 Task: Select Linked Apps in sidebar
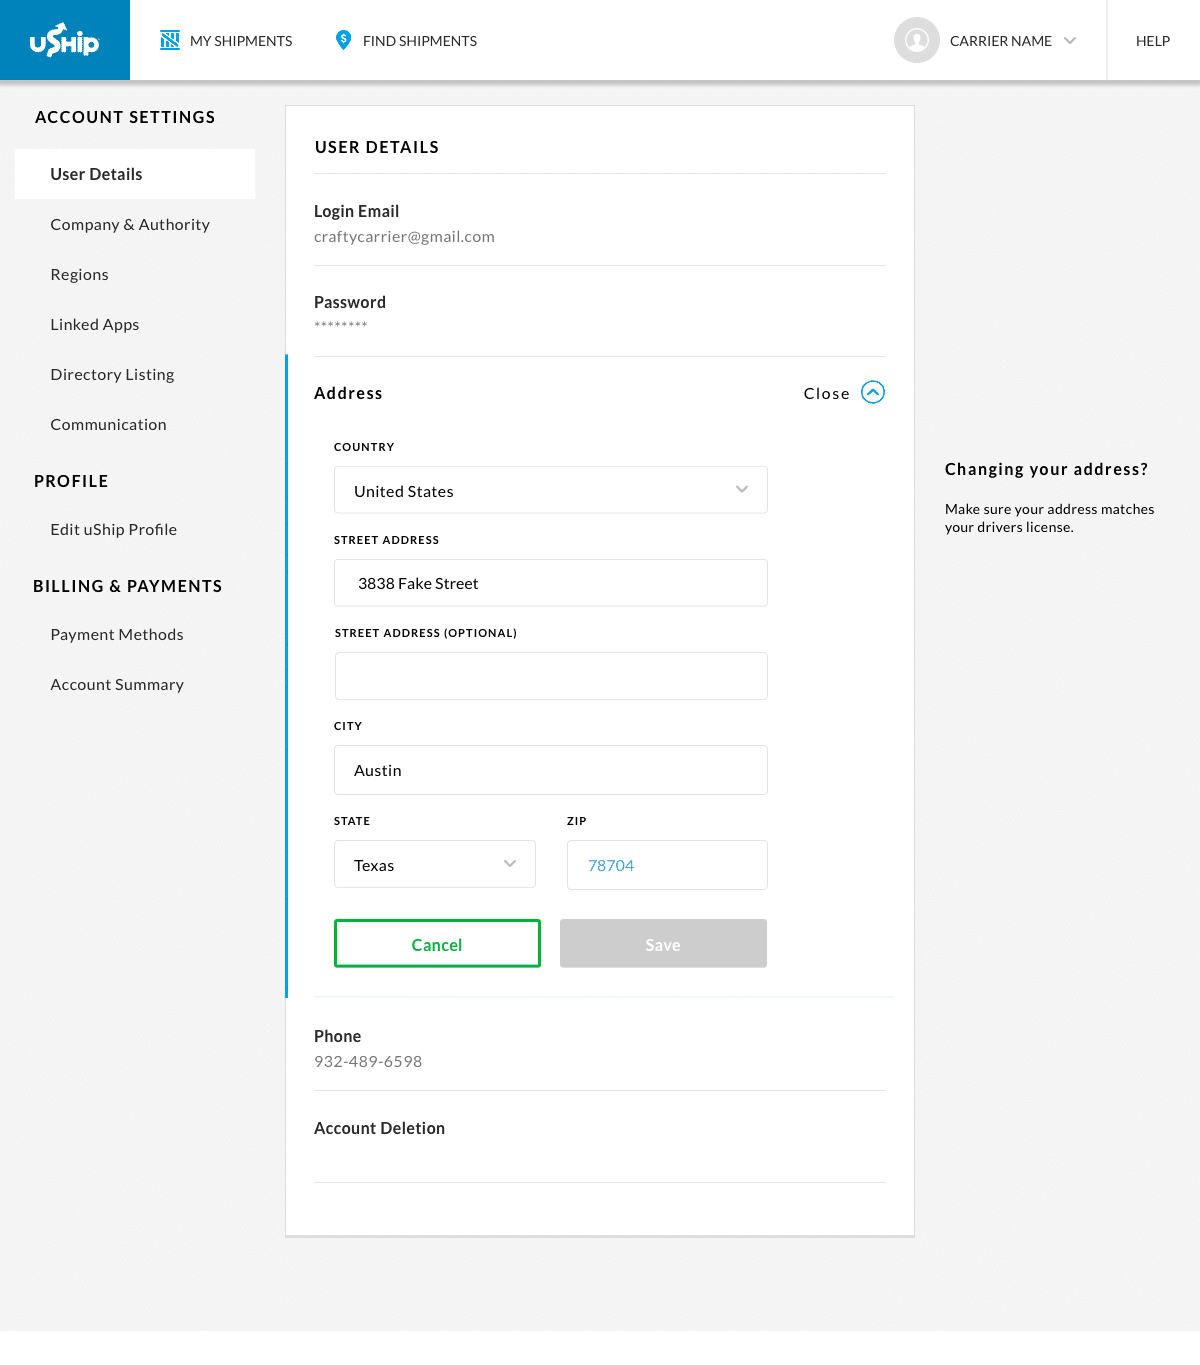pyautogui.click(x=95, y=324)
